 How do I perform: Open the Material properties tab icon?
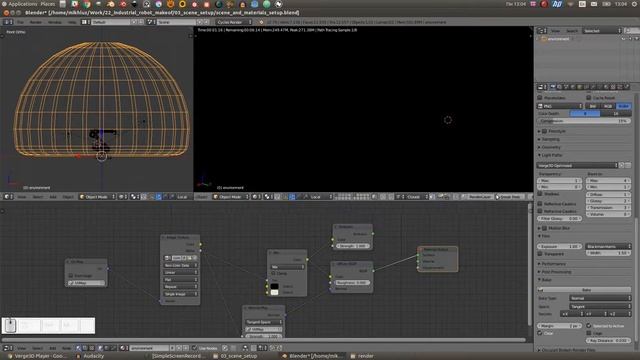tap(606, 87)
